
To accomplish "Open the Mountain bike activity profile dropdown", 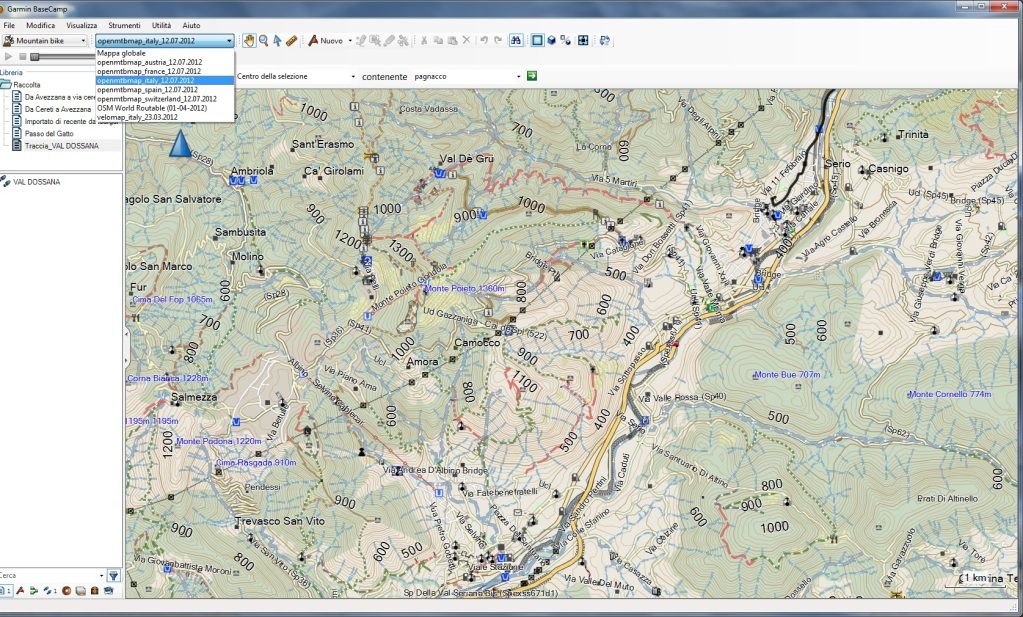I will (x=45, y=40).
